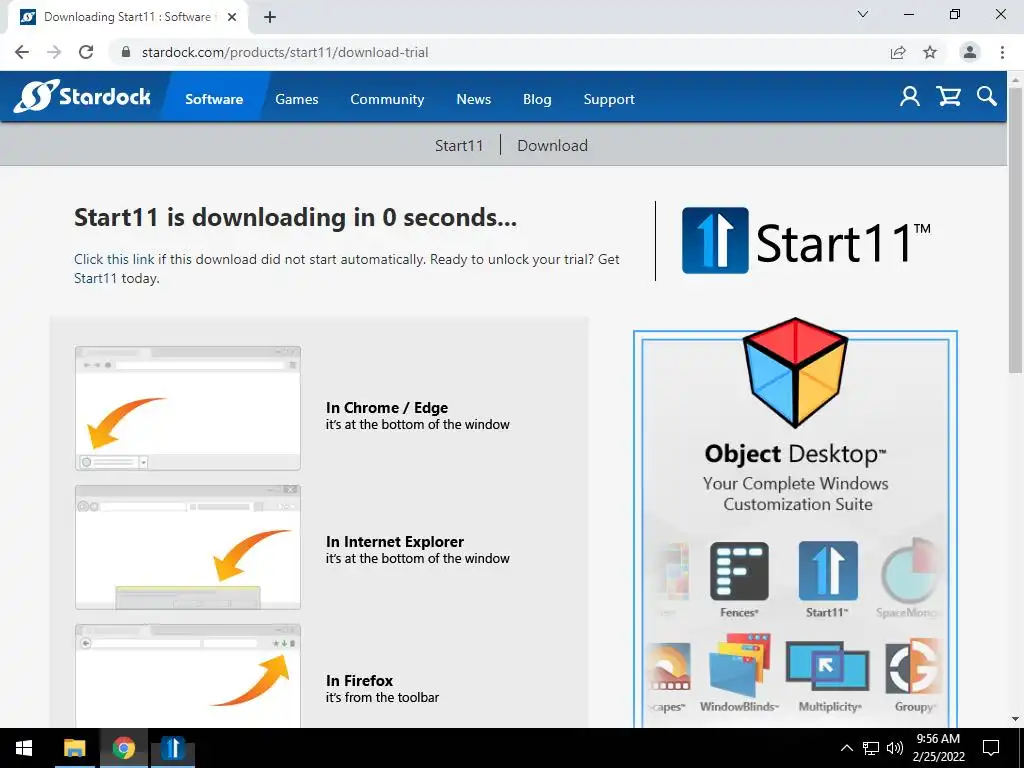Open Windows Start menu

(x=24, y=748)
